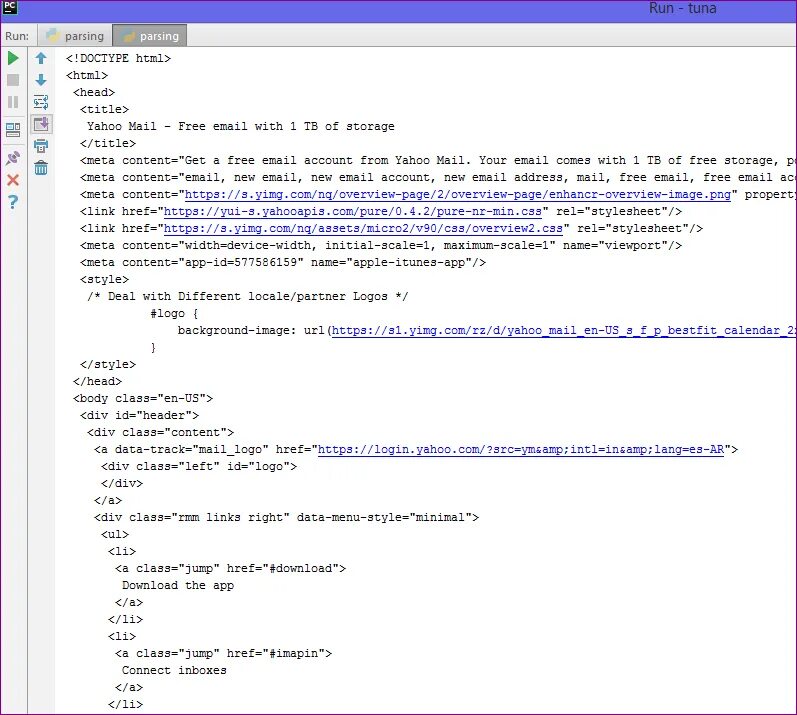Click the 'email, new email' keywords meta line

tap(438, 177)
